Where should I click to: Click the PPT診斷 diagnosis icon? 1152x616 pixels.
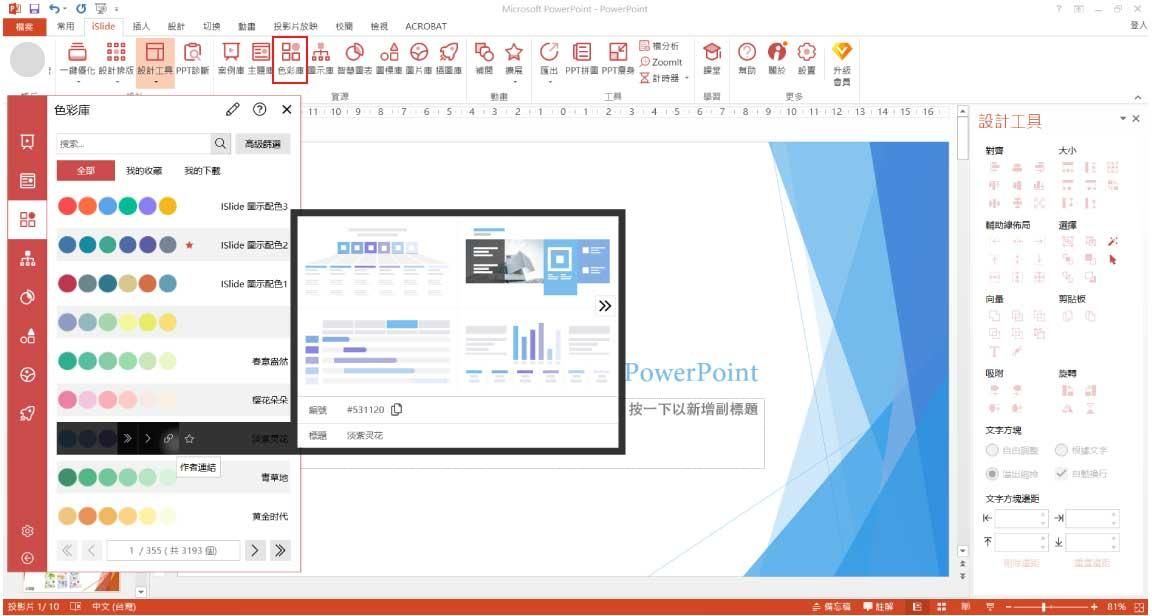click(x=192, y=57)
